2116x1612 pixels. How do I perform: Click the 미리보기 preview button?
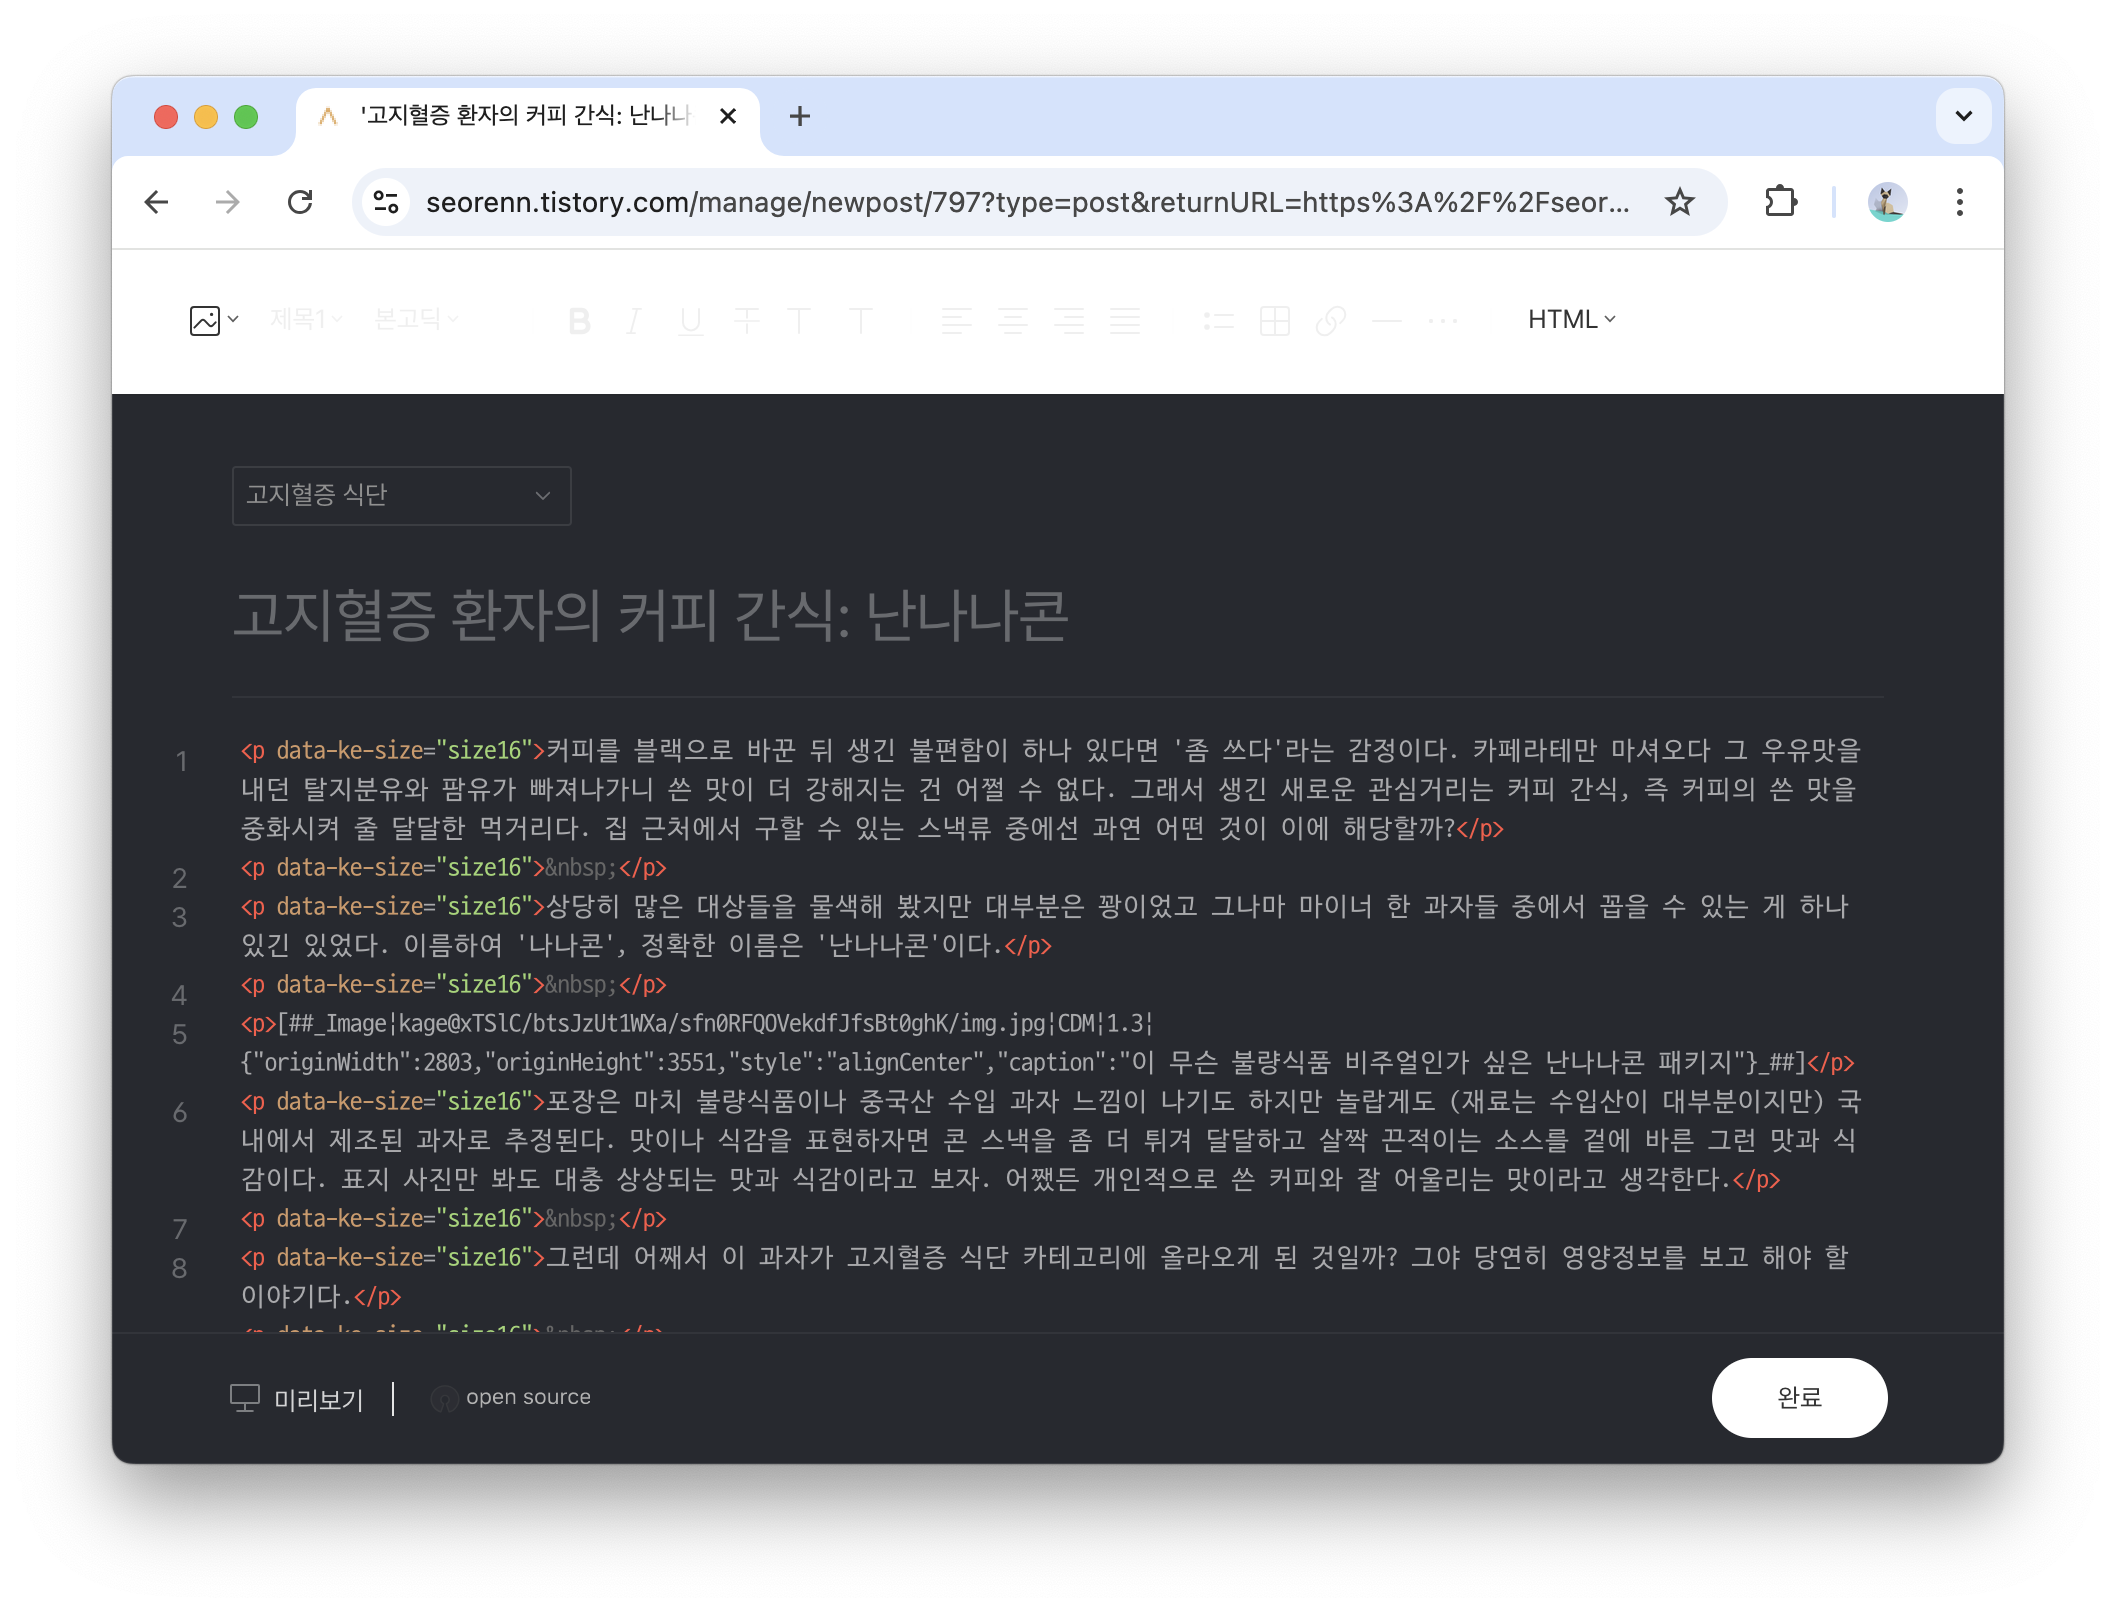298,1398
